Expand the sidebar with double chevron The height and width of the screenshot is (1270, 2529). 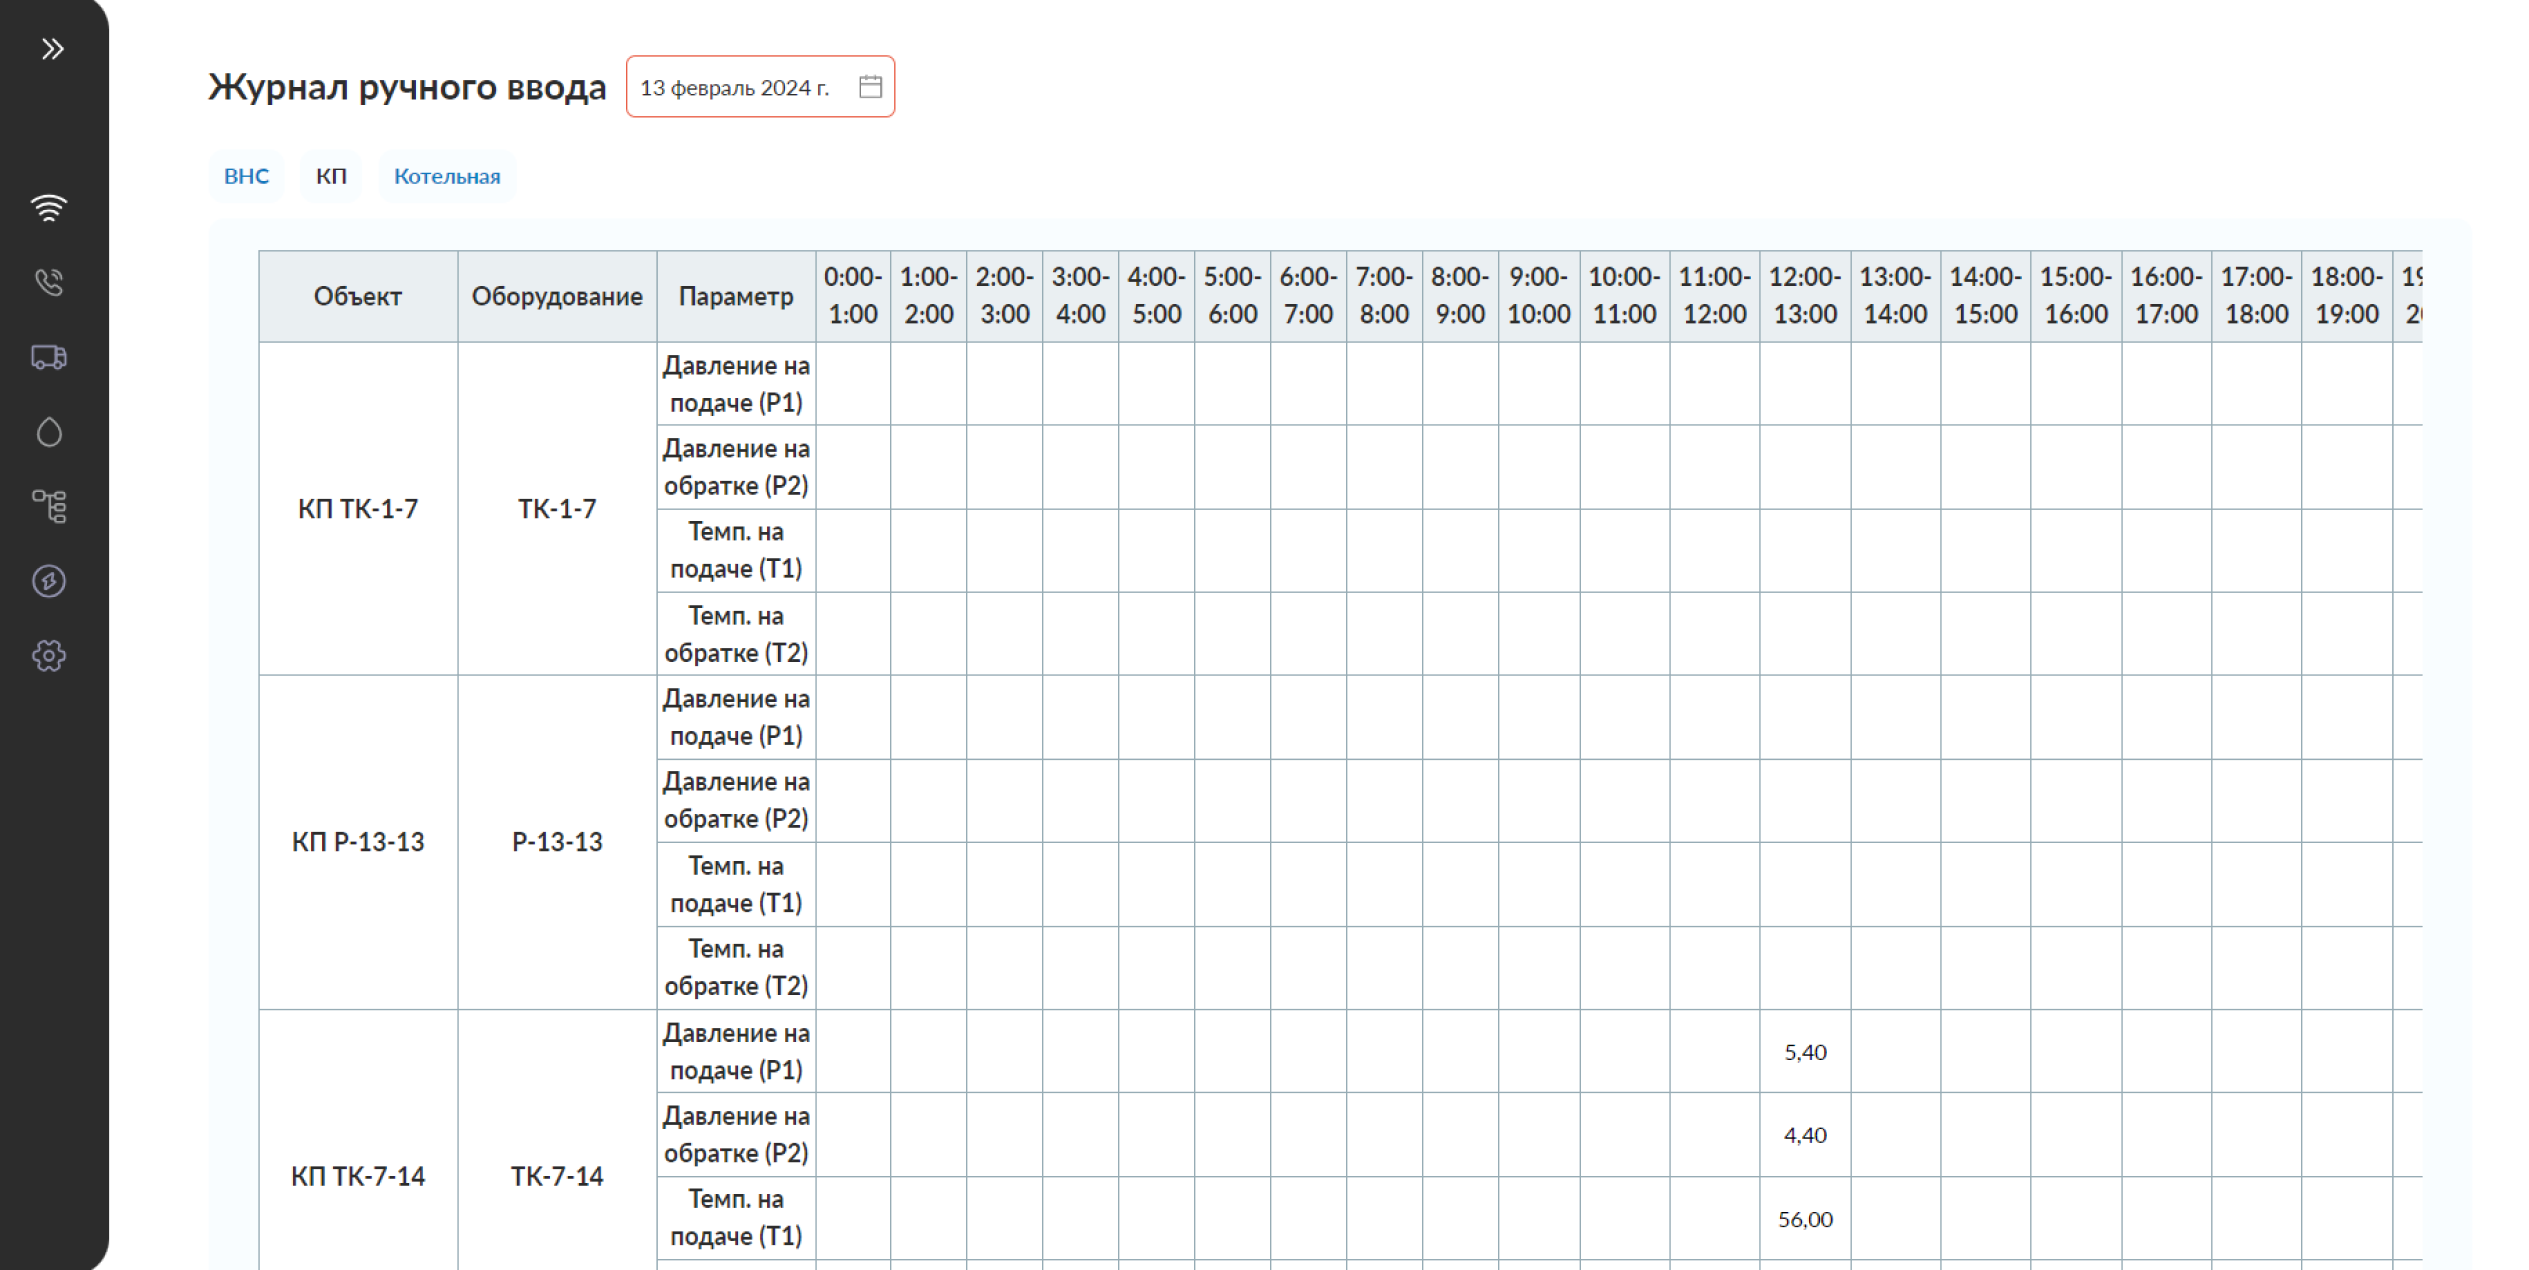click(52, 49)
